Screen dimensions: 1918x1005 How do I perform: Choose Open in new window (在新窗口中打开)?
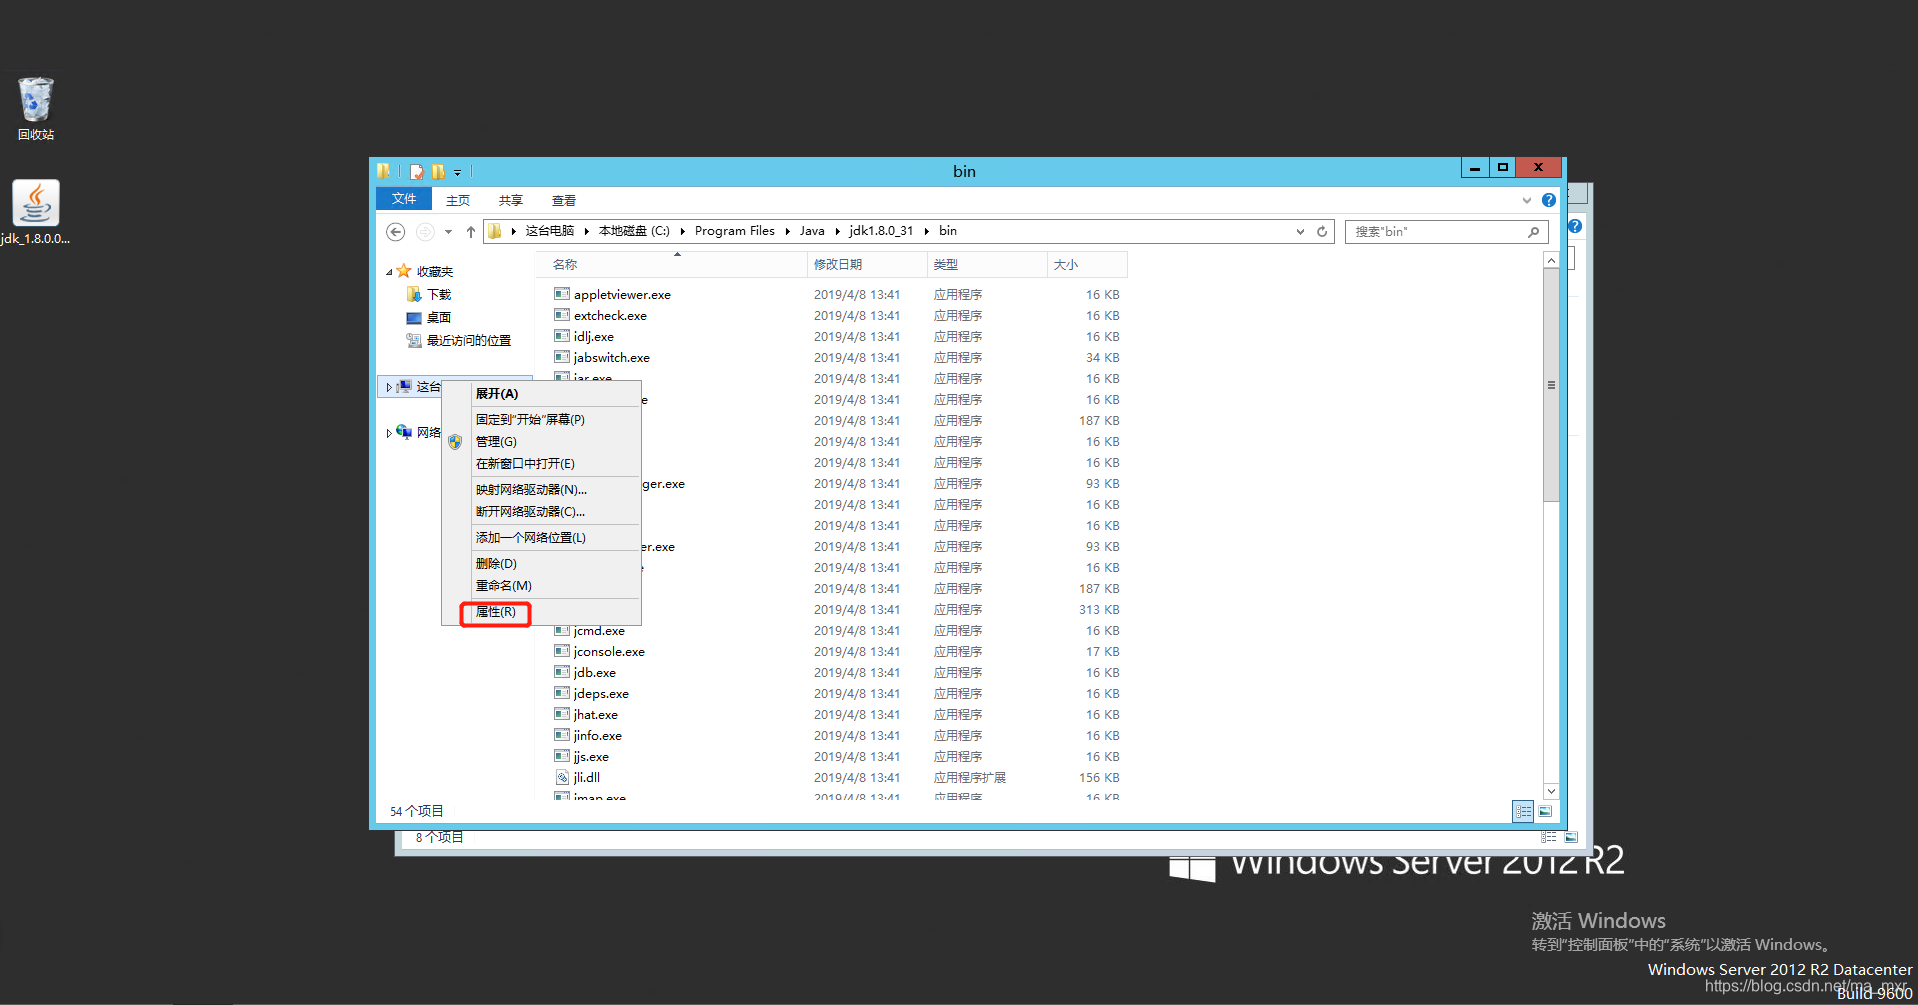click(541, 463)
